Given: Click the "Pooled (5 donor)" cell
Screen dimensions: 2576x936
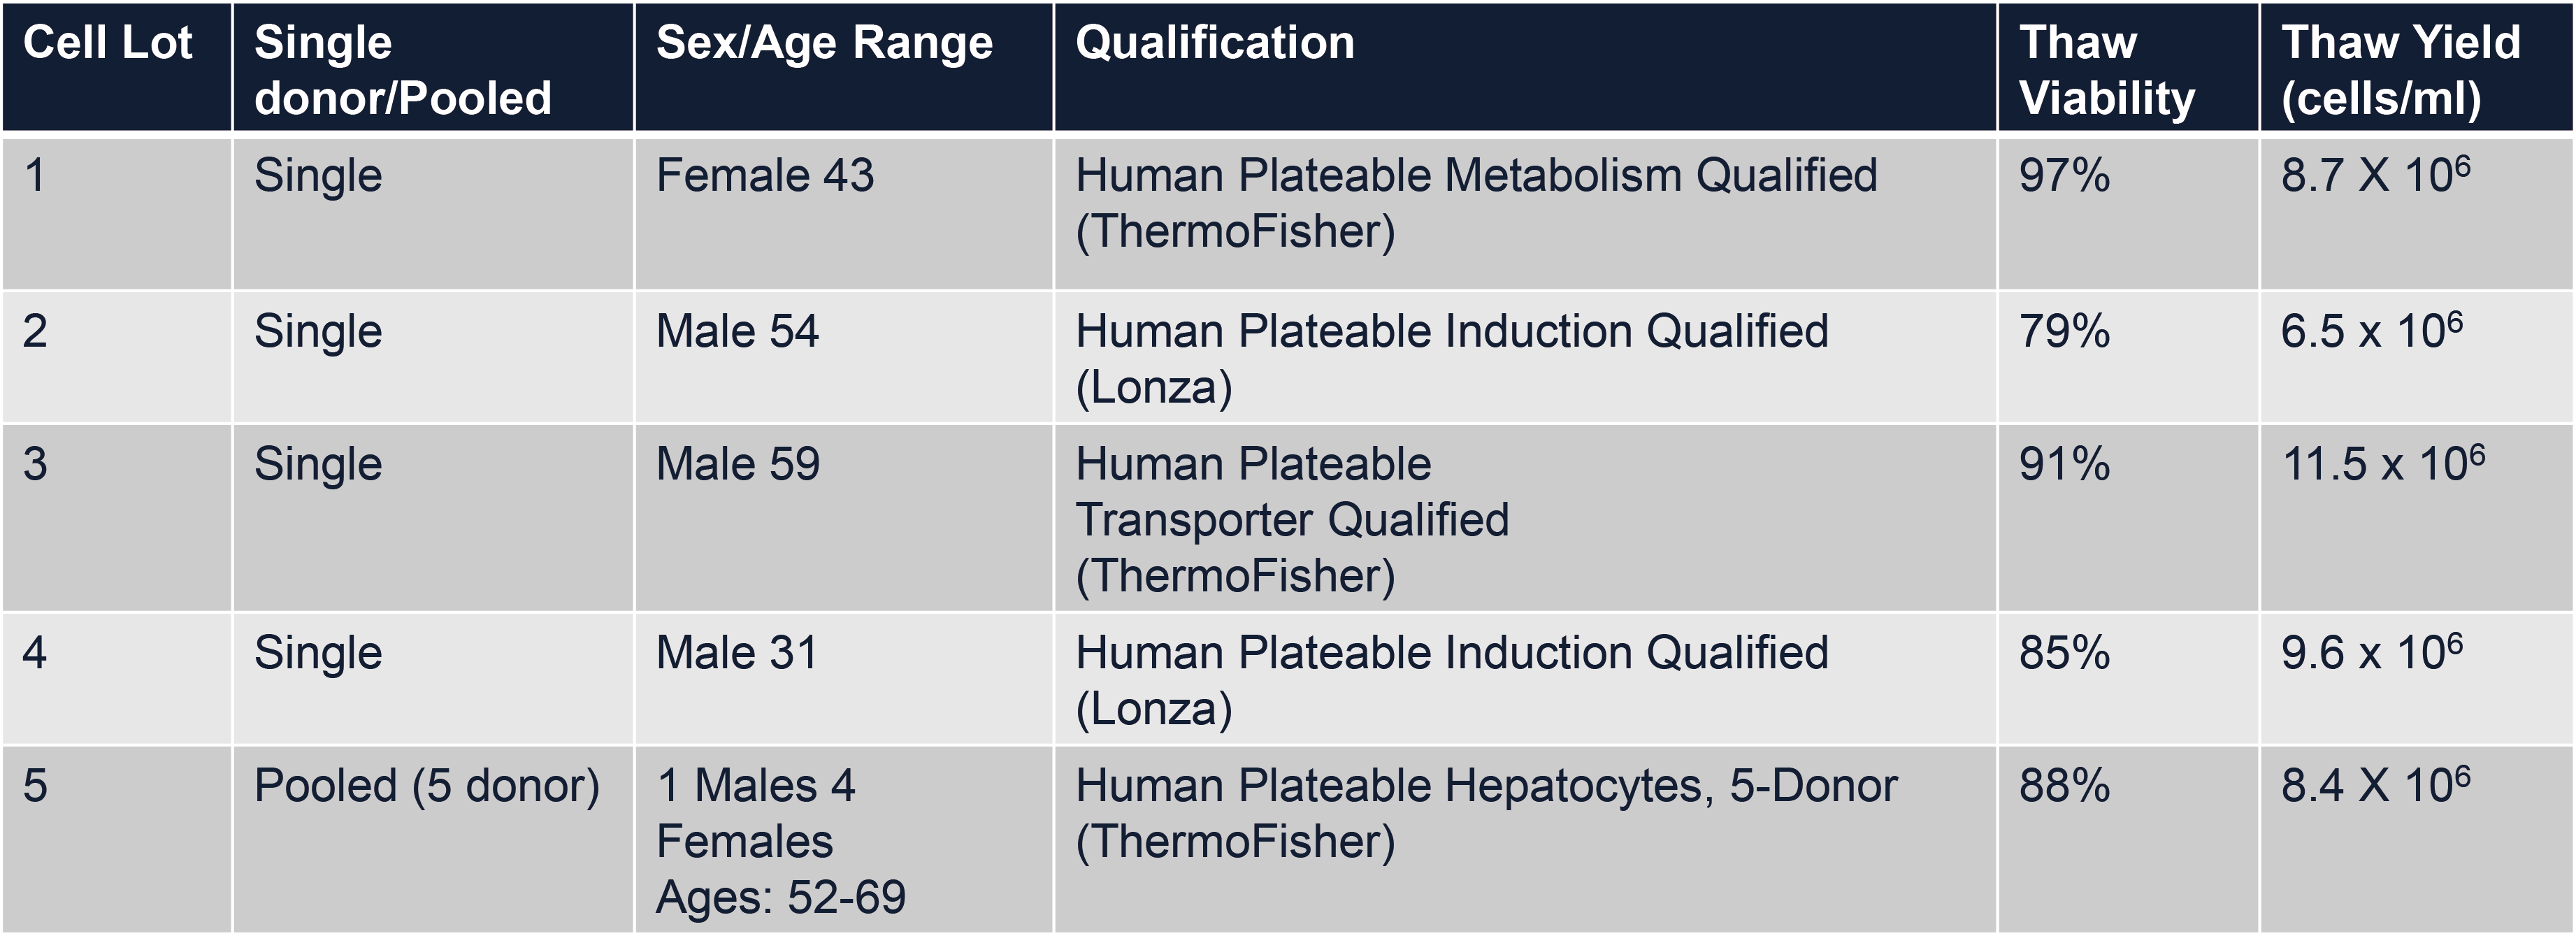Looking at the screenshot, I should tap(427, 786).
